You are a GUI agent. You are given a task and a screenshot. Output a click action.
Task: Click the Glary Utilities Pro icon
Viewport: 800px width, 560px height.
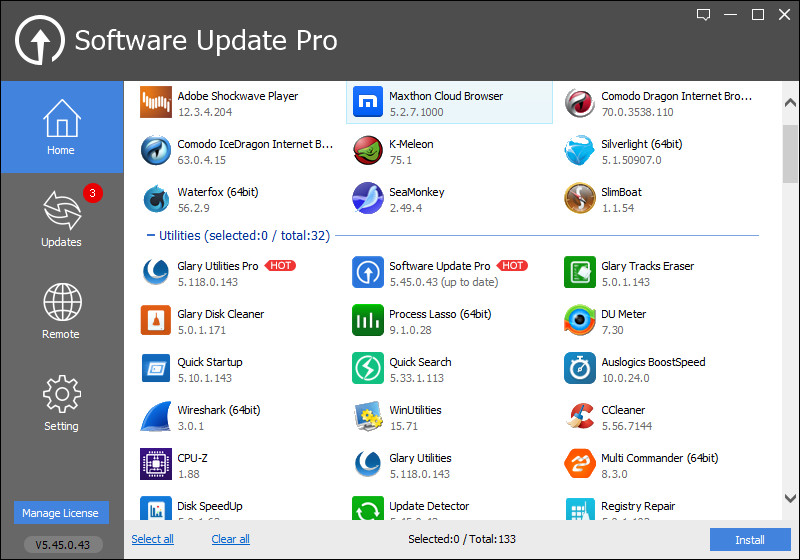point(156,272)
